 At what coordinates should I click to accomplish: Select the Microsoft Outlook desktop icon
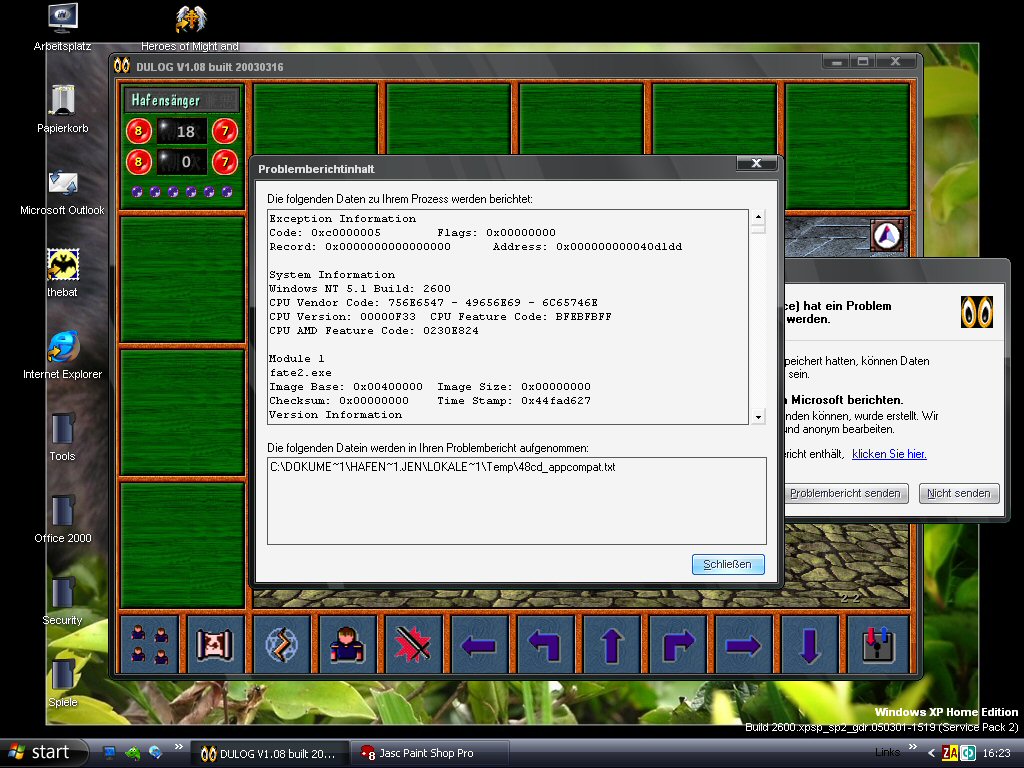pyautogui.click(x=63, y=192)
